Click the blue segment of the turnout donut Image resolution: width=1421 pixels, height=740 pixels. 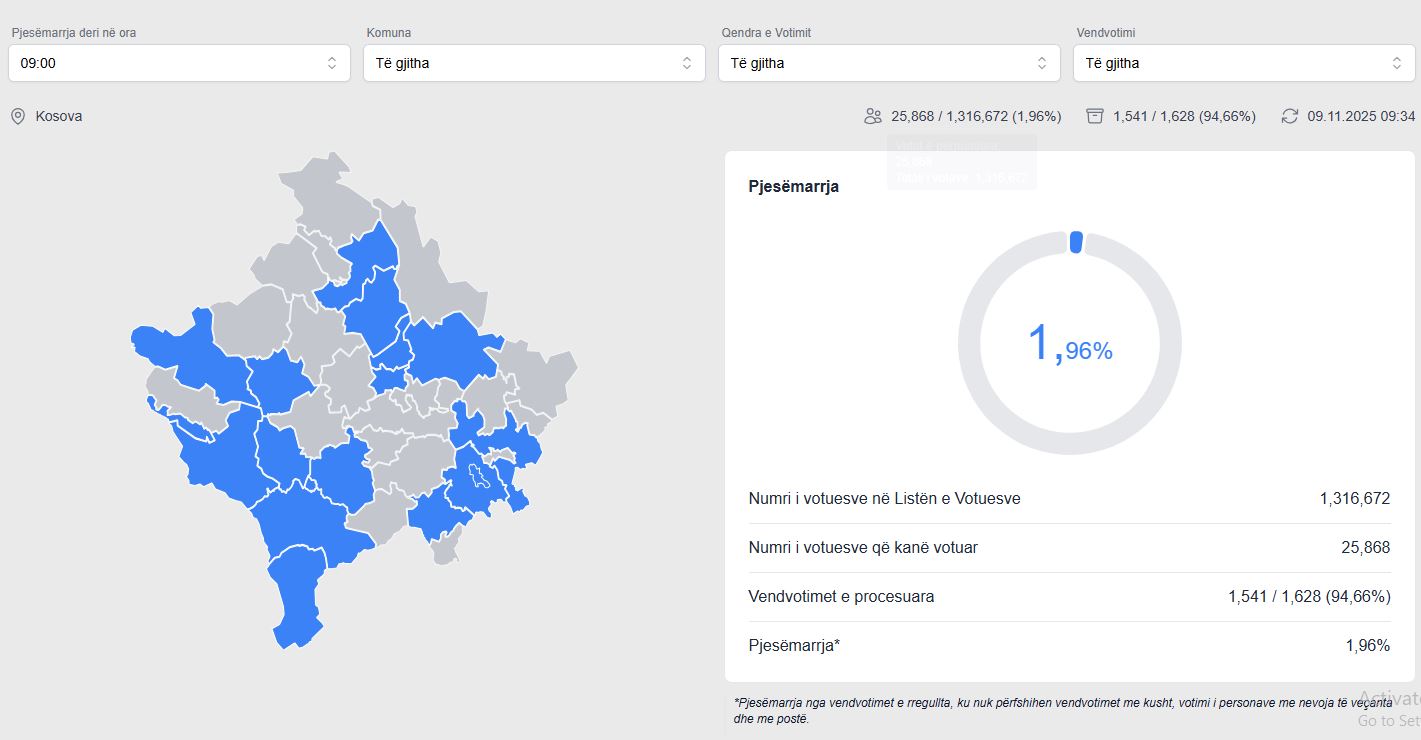click(1076, 242)
